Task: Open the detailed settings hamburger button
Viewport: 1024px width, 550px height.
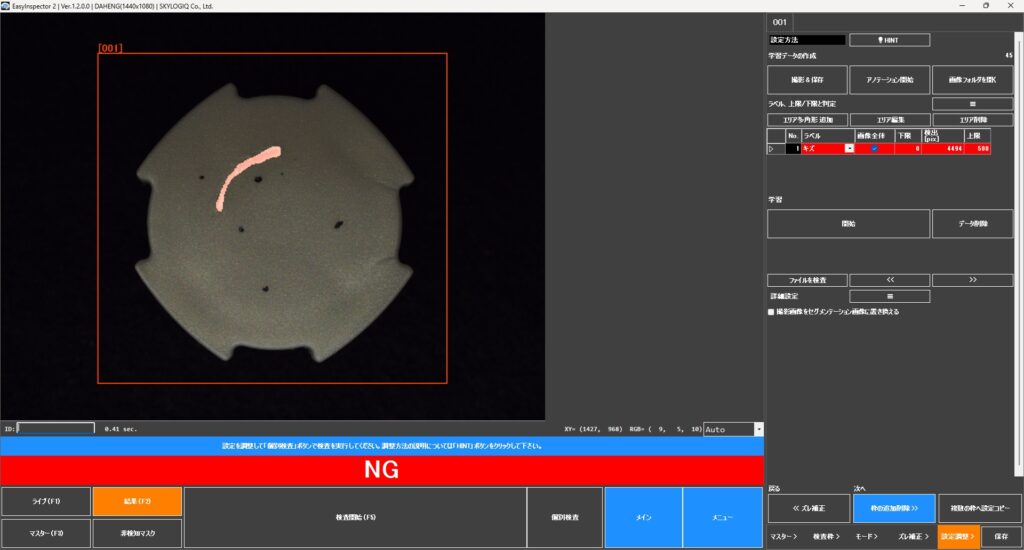Action: pos(889,296)
